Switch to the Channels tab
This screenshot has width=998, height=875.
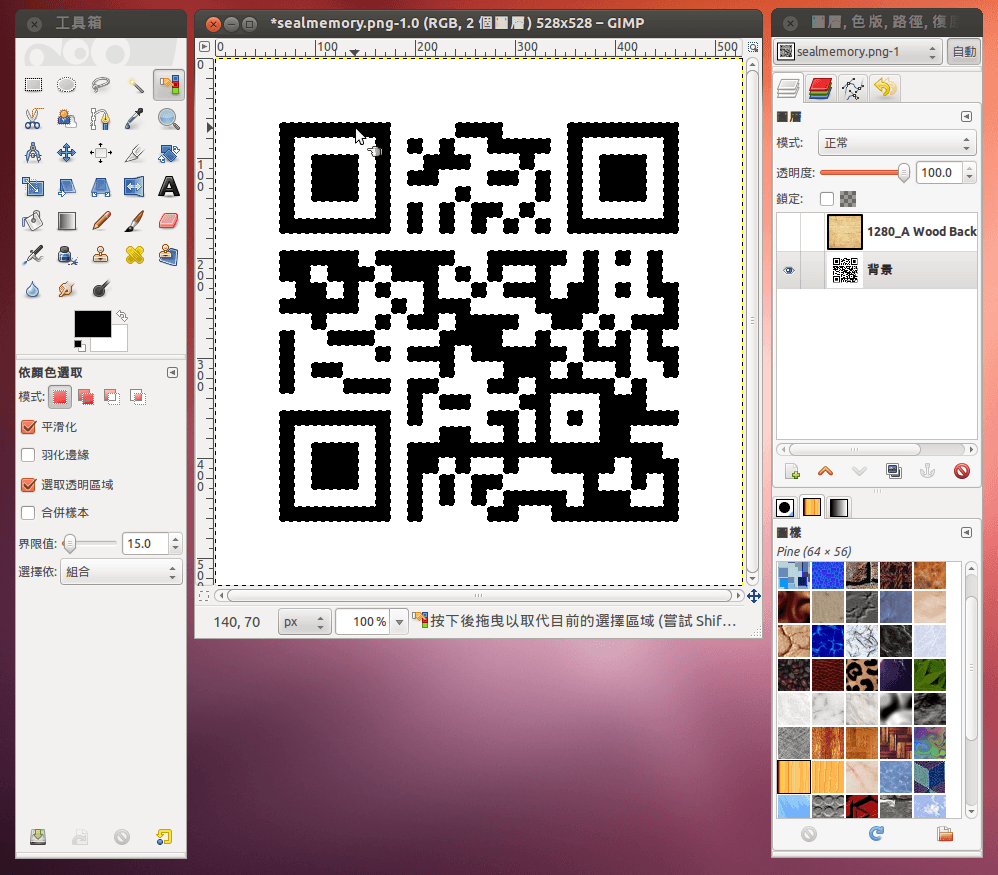820,89
